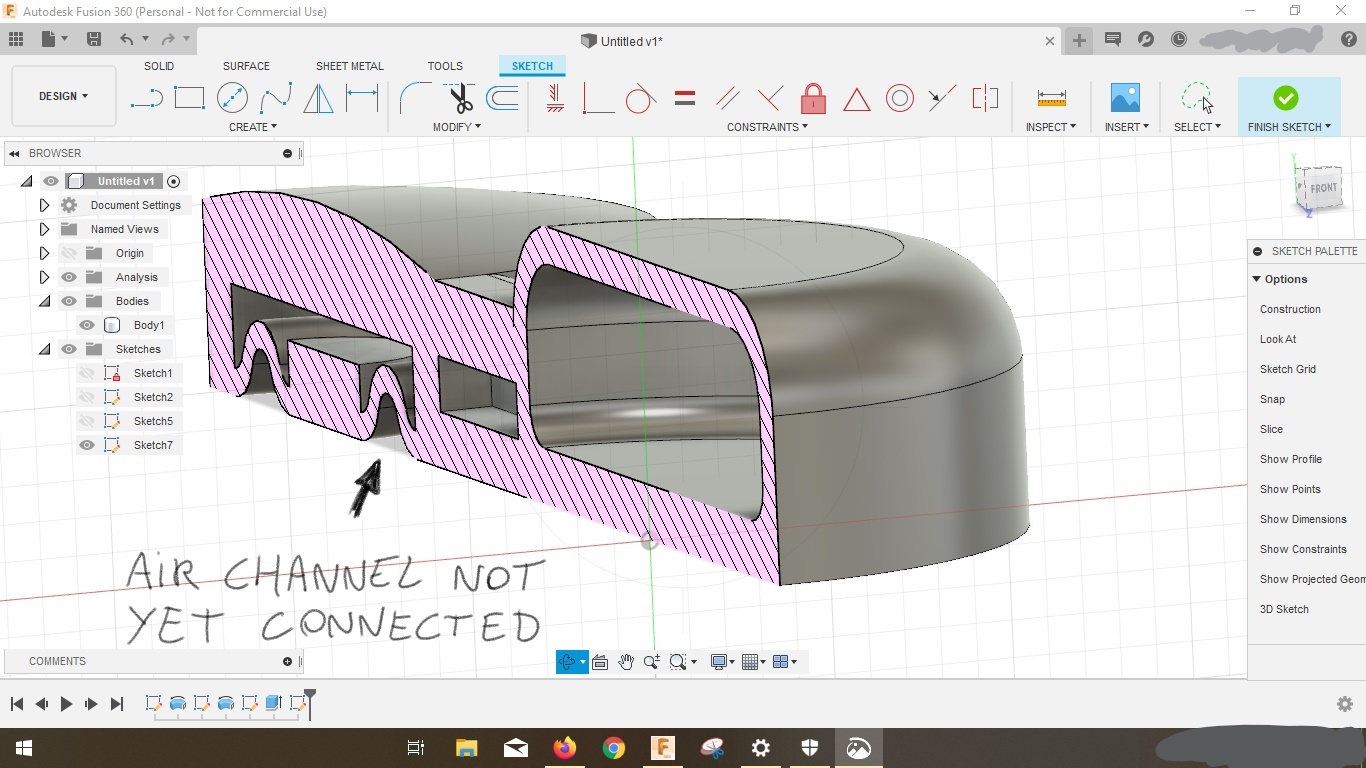1366x768 pixels.
Task: Toggle visibility of Sketch7
Action: click(87, 445)
